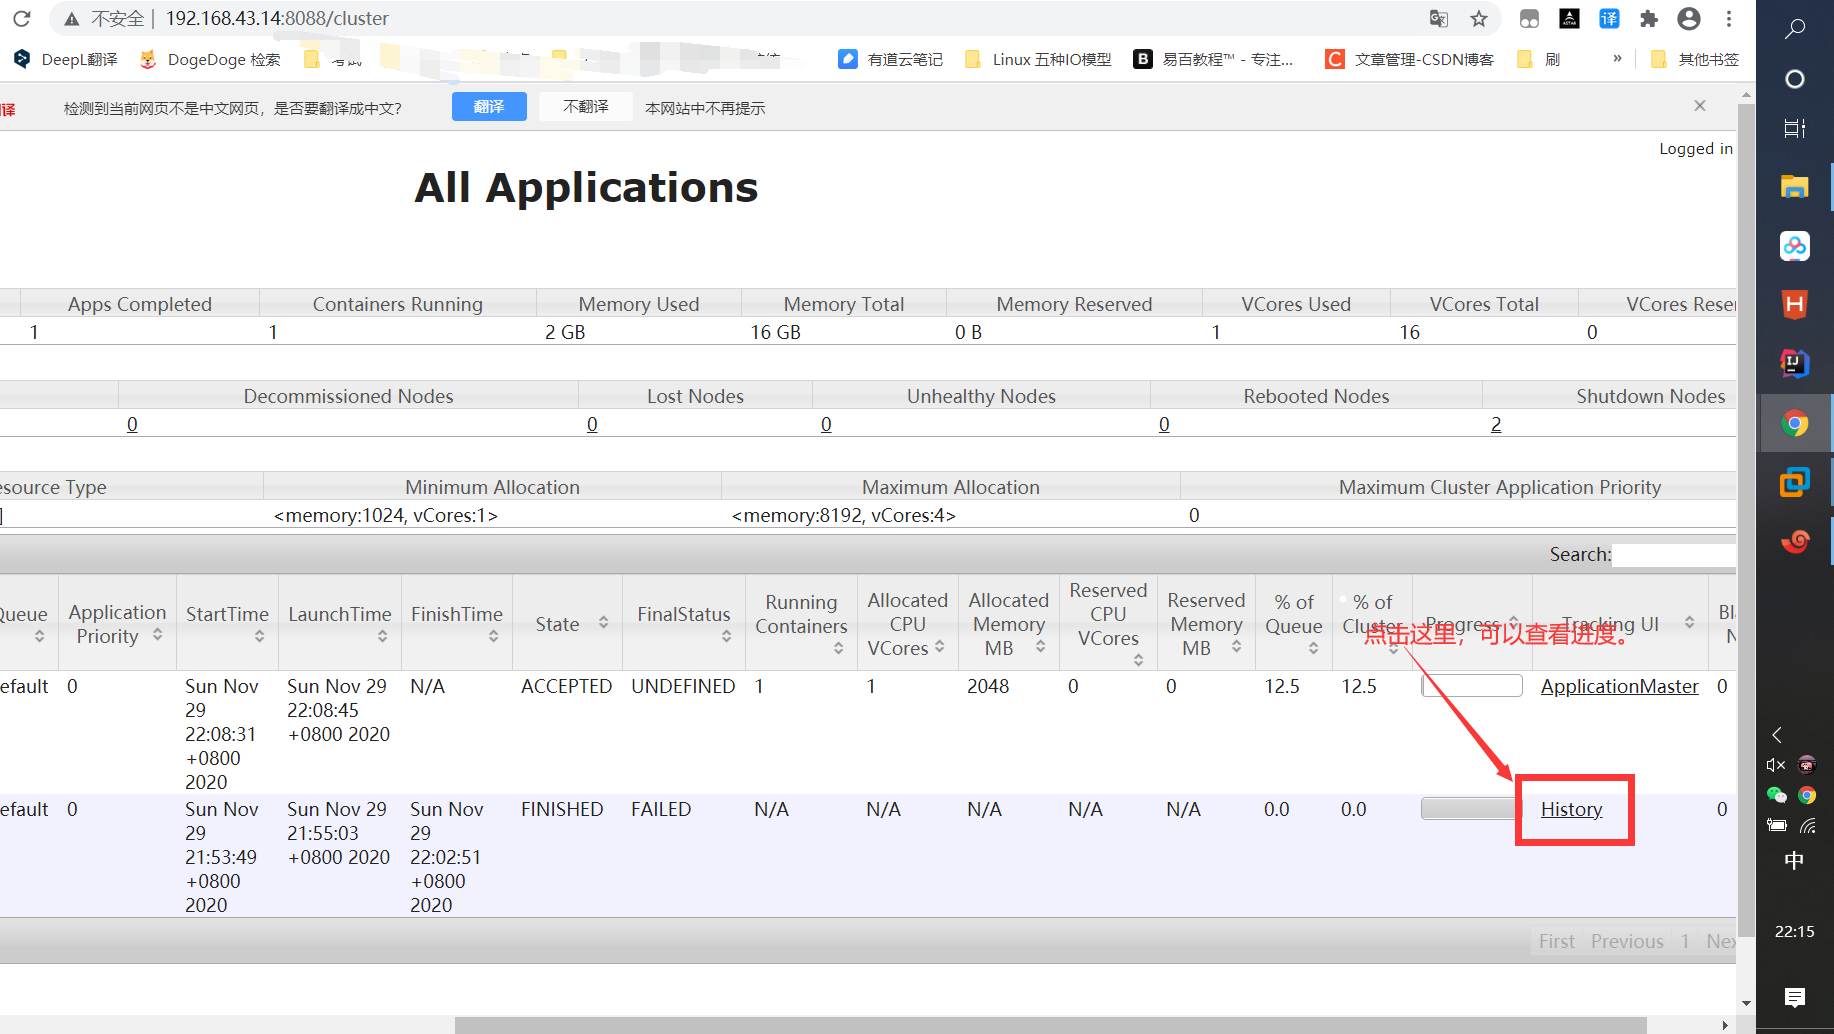The width and height of the screenshot is (1834, 1034).
Task: Reload the page with the refresh icon
Action: coord(22,18)
